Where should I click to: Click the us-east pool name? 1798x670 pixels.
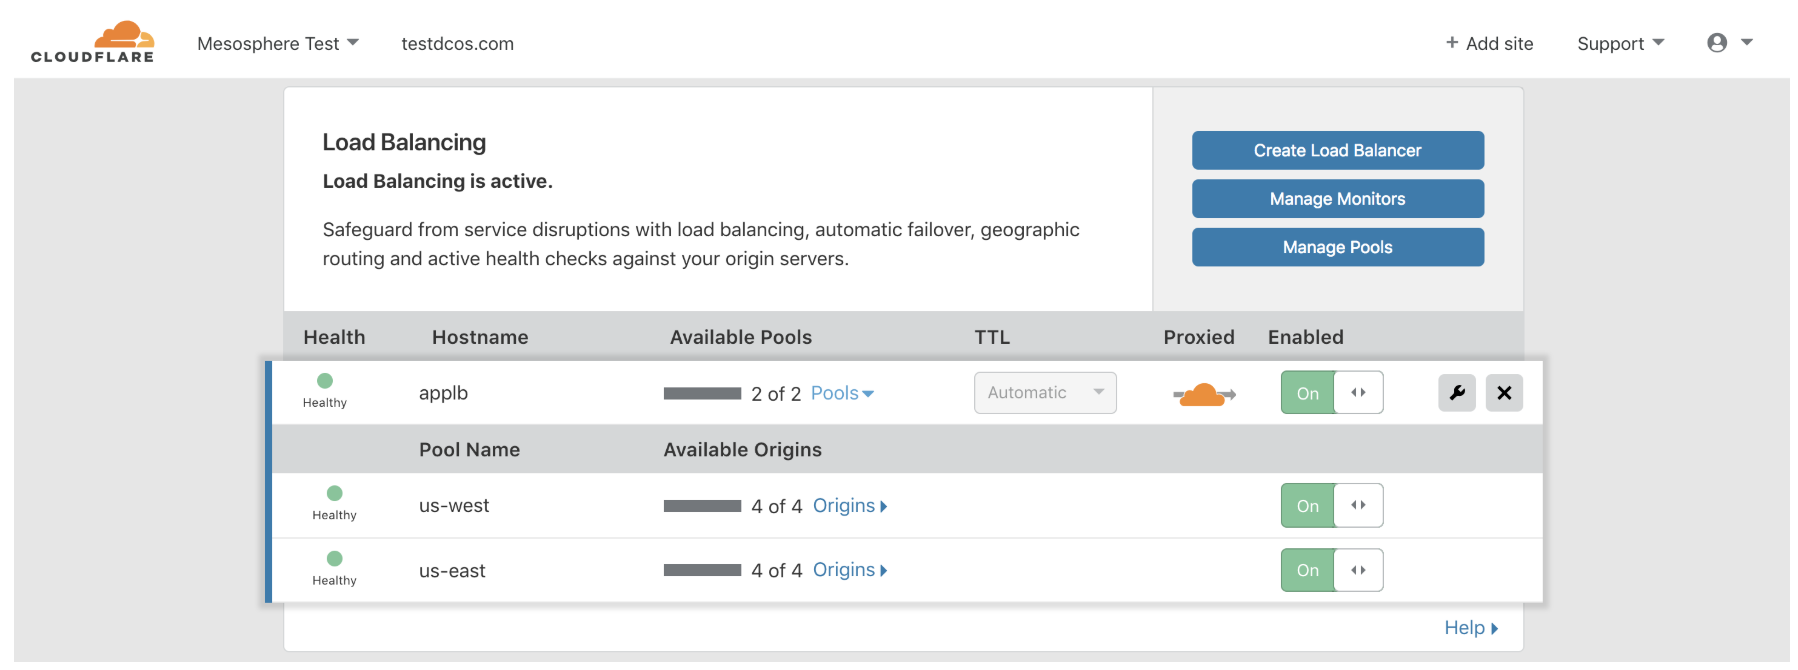coord(452,571)
